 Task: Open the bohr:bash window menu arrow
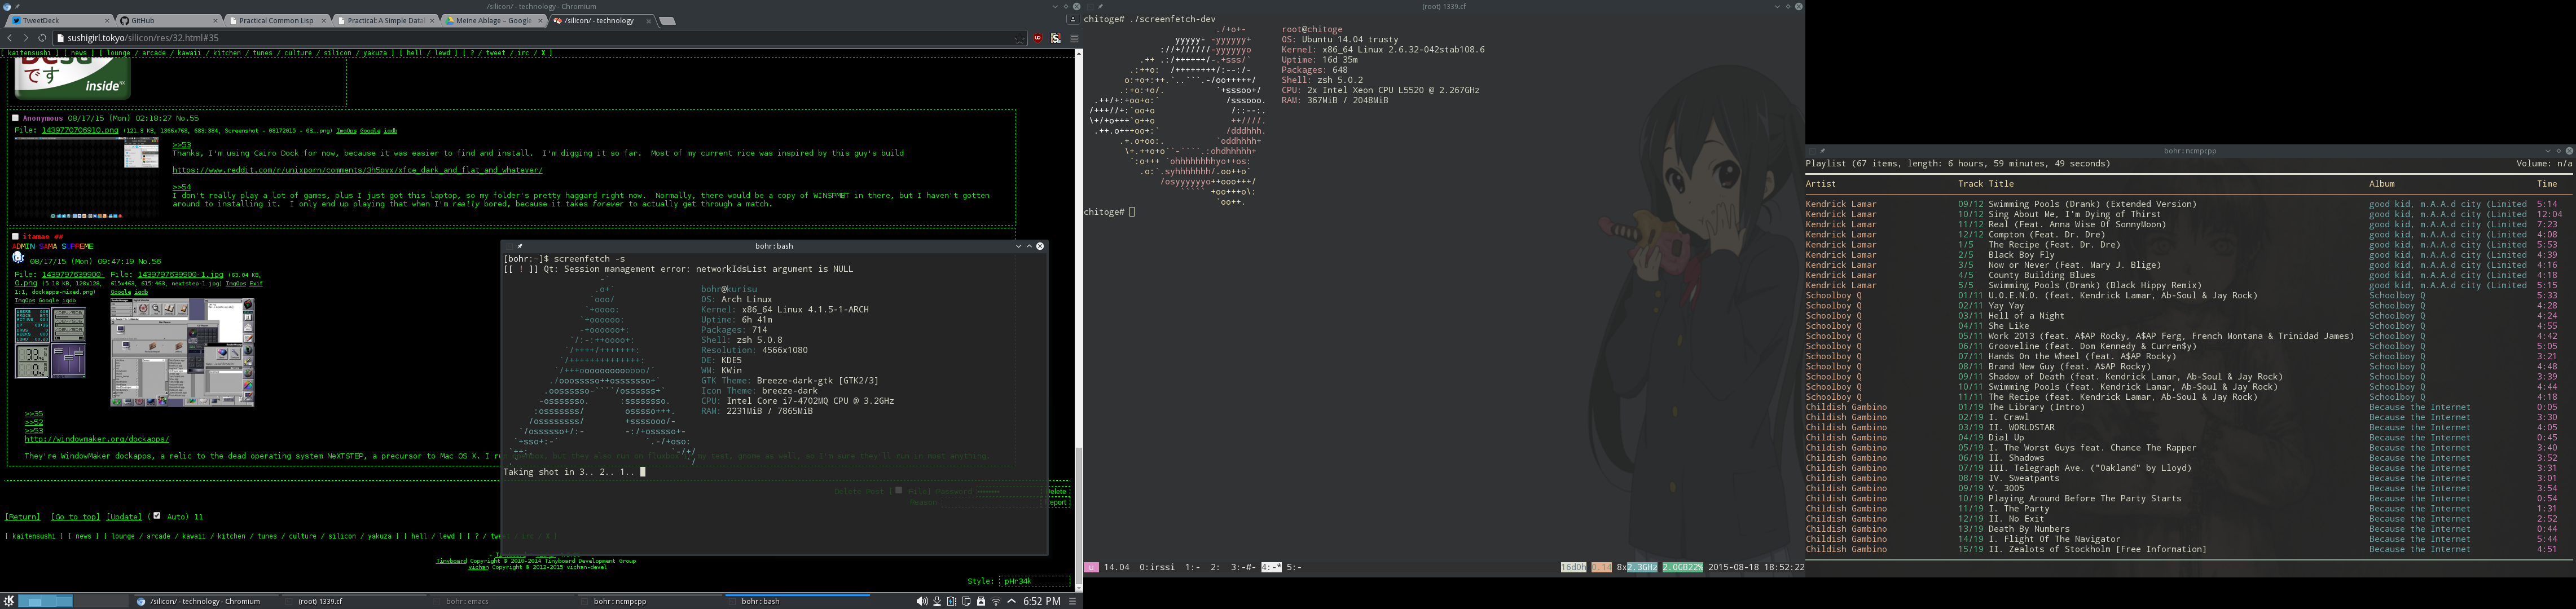pos(1018,246)
